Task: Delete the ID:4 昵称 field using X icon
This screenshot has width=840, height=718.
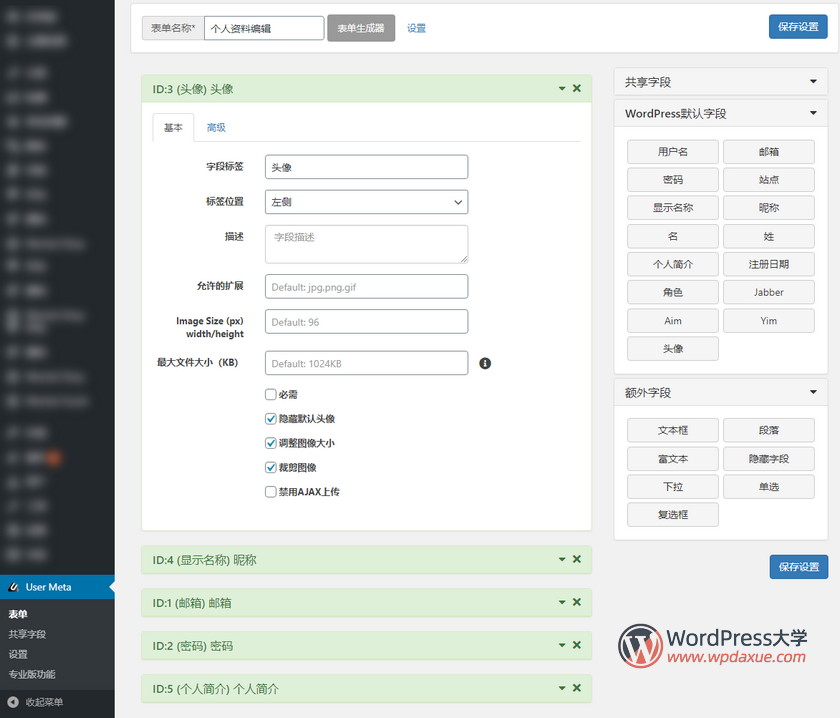Action: pos(576,560)
